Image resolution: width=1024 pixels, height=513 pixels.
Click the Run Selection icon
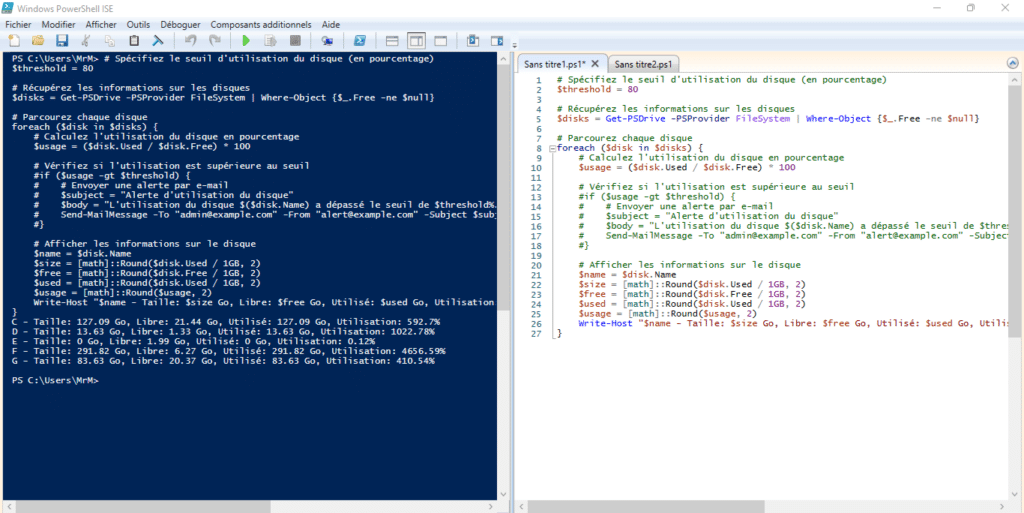pyautogui.click(x=270, y=41)
